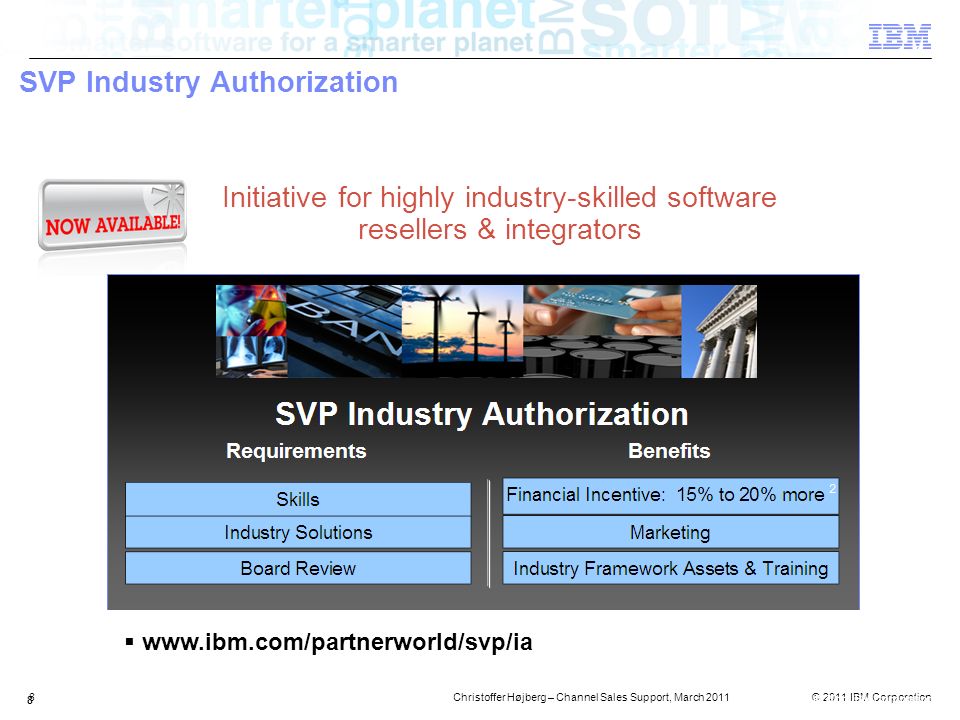Click the Skills requirement box
Viewport: 960px width, 720px height.
298,499
